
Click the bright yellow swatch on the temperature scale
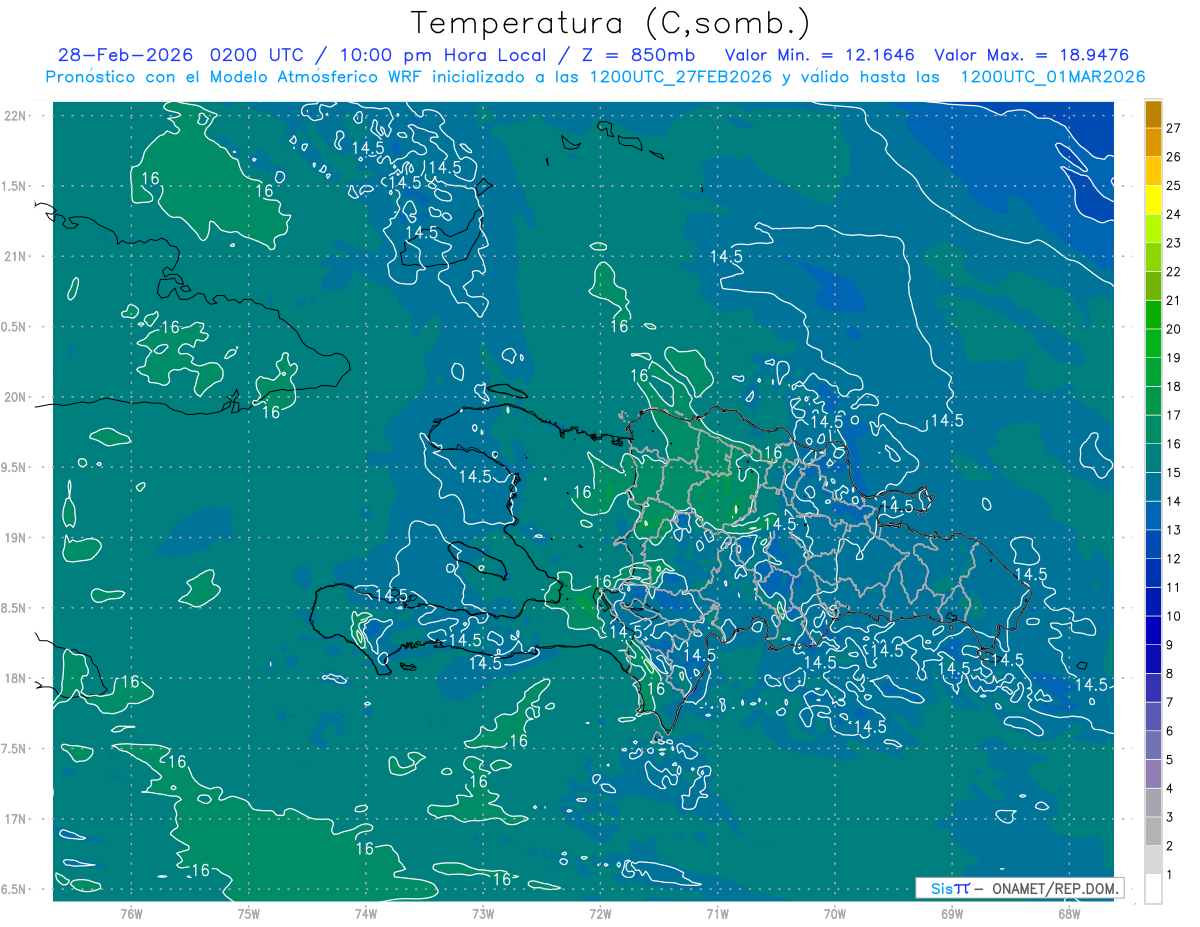(x=1153, y=199)
